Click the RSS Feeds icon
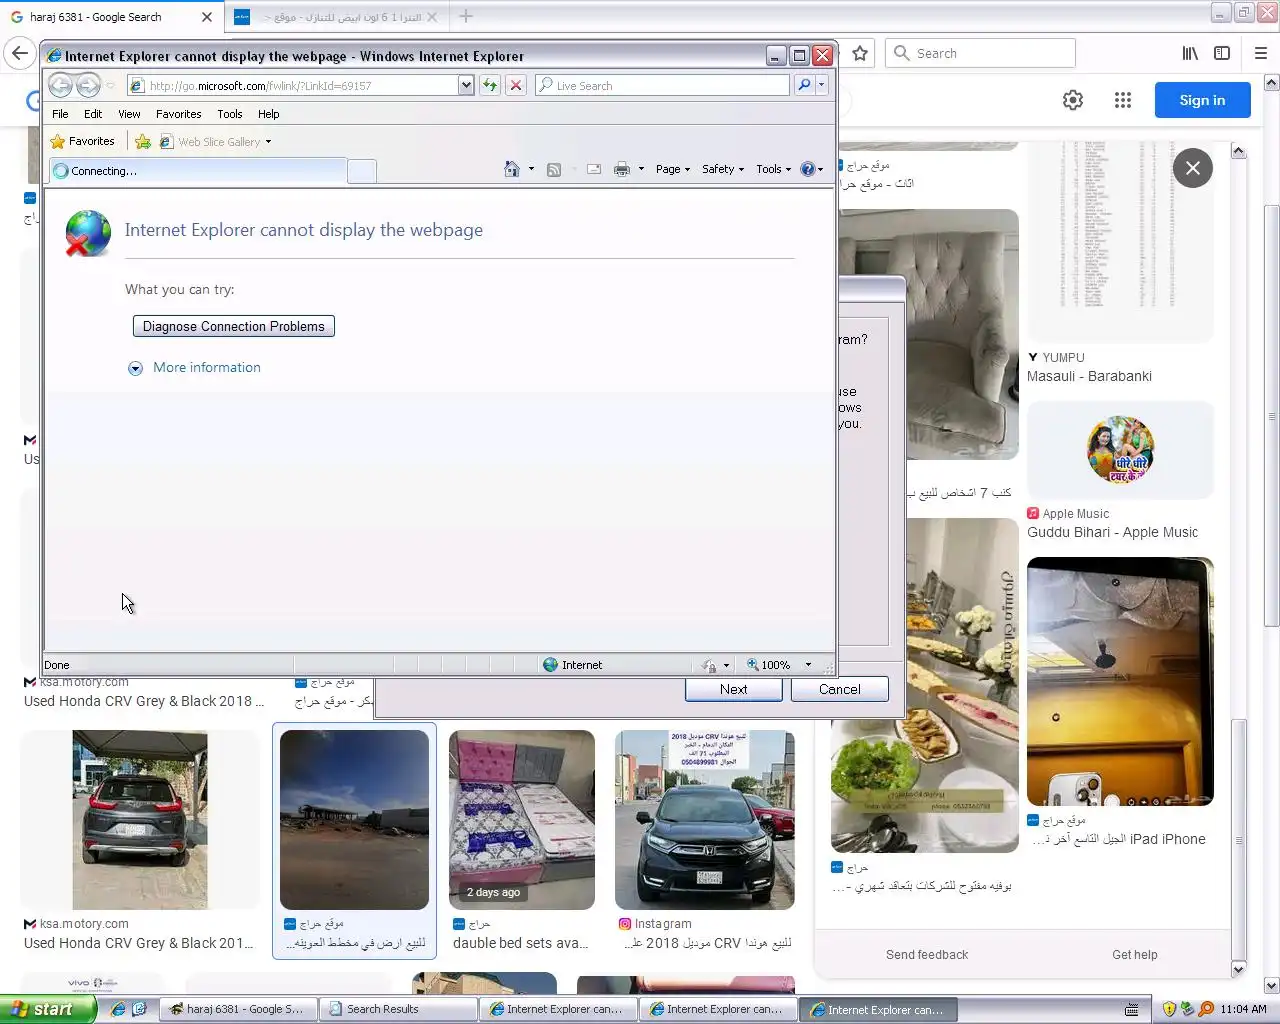 click(x=554, y=170)
